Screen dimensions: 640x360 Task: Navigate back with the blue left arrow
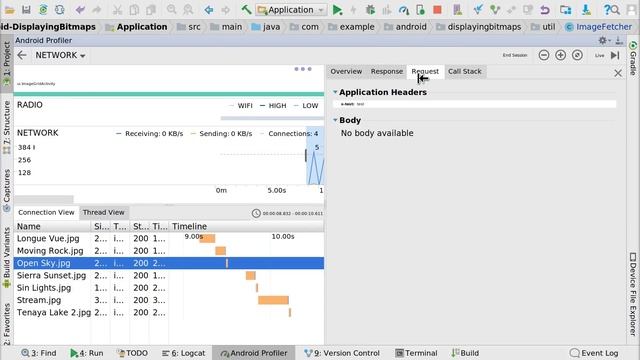(209, 9)
